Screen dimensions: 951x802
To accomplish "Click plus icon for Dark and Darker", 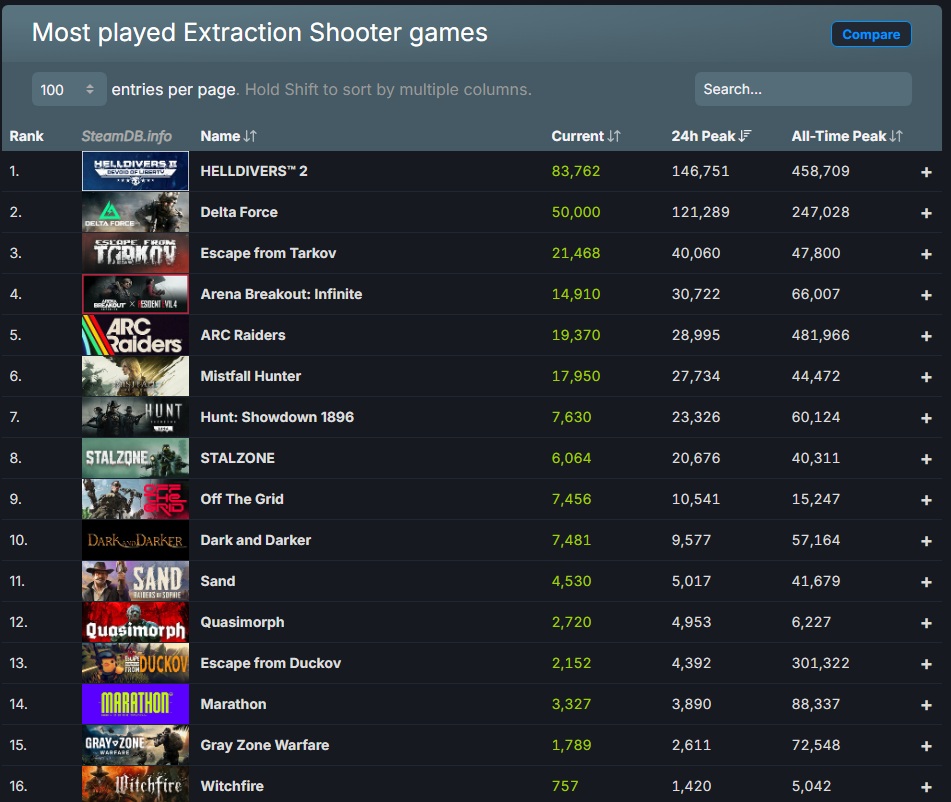I will (926, 541).
